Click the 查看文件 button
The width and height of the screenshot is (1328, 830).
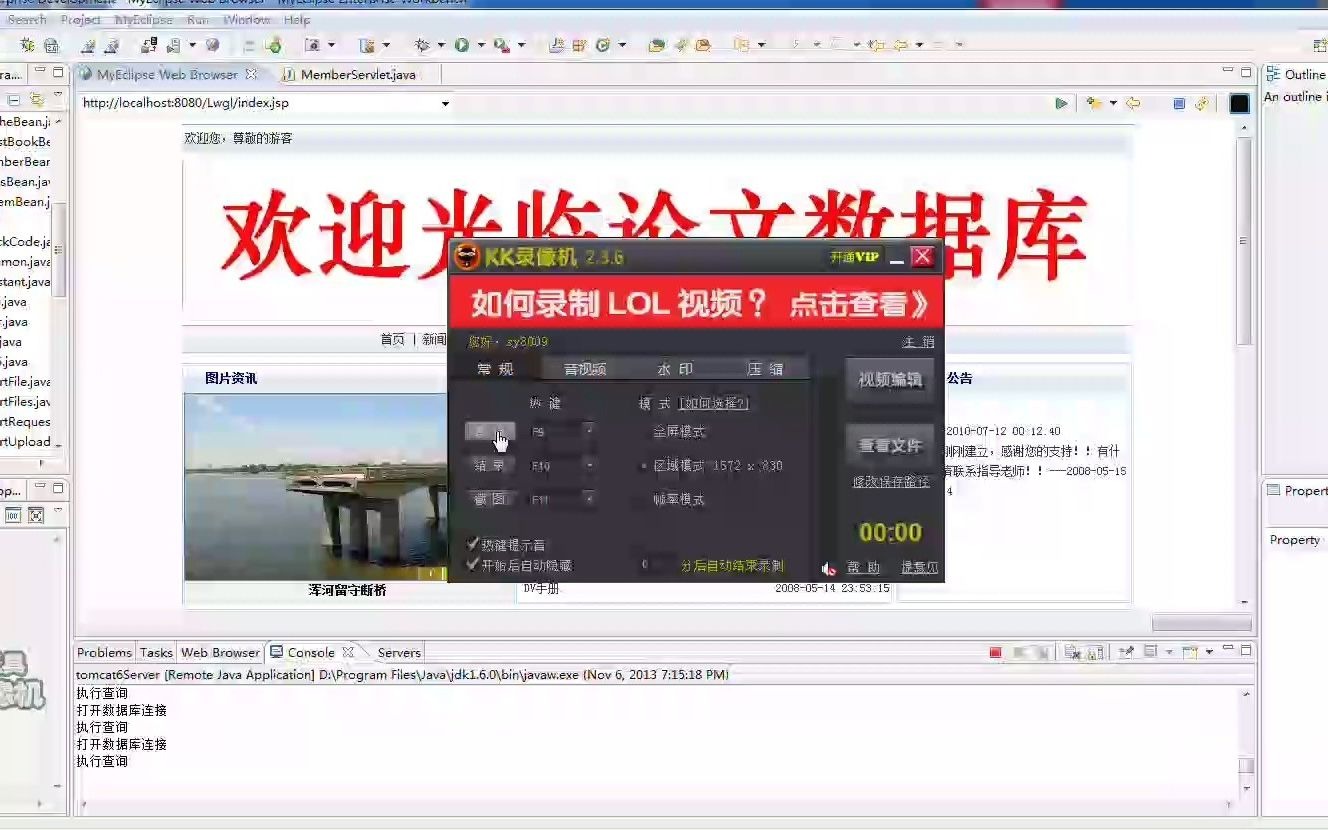click(890, 446)
